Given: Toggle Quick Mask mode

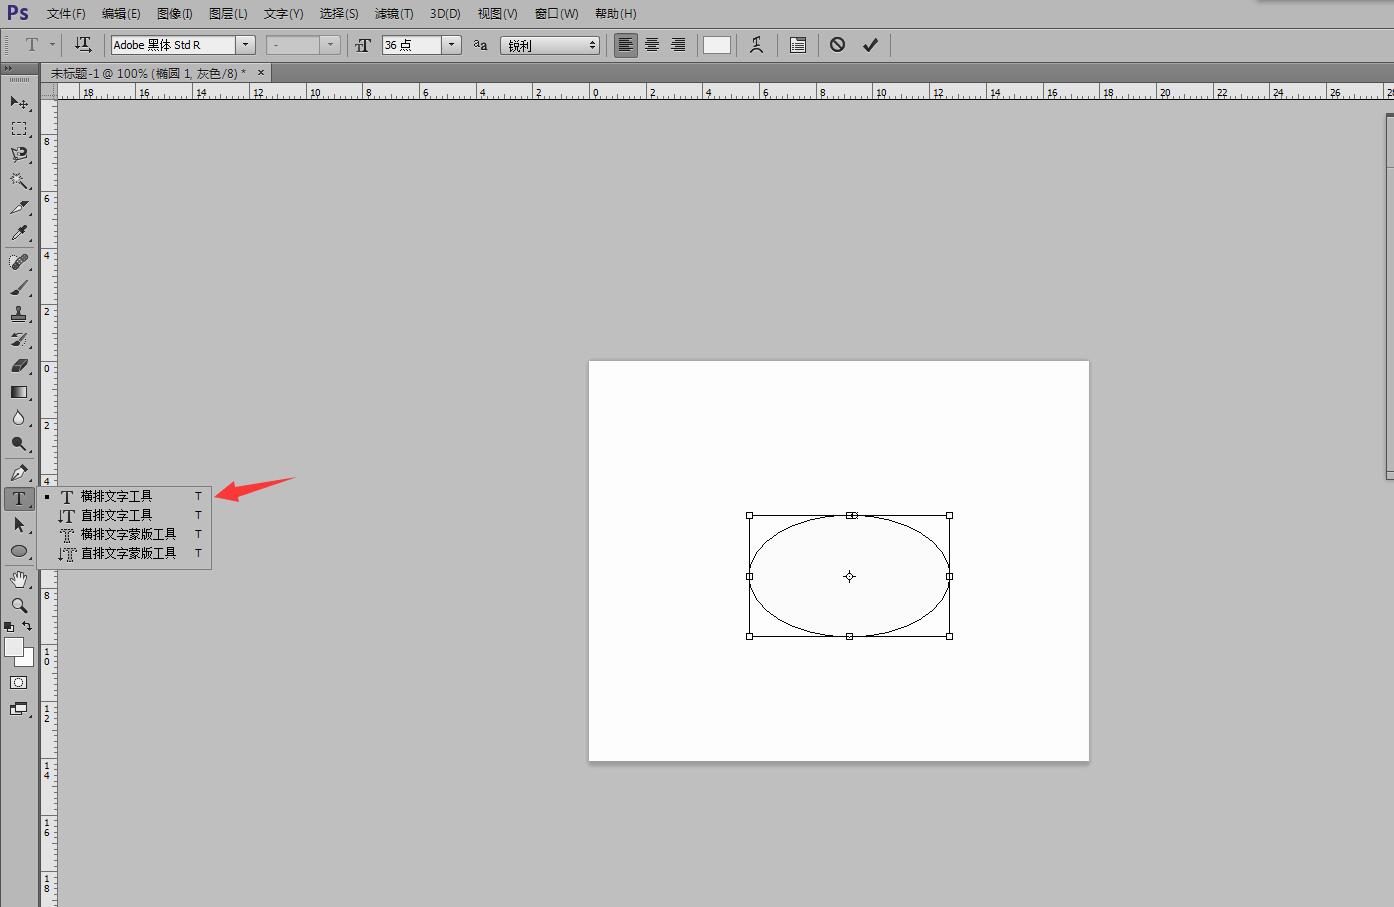Looking at the screenshot, I should coord(19,683).
